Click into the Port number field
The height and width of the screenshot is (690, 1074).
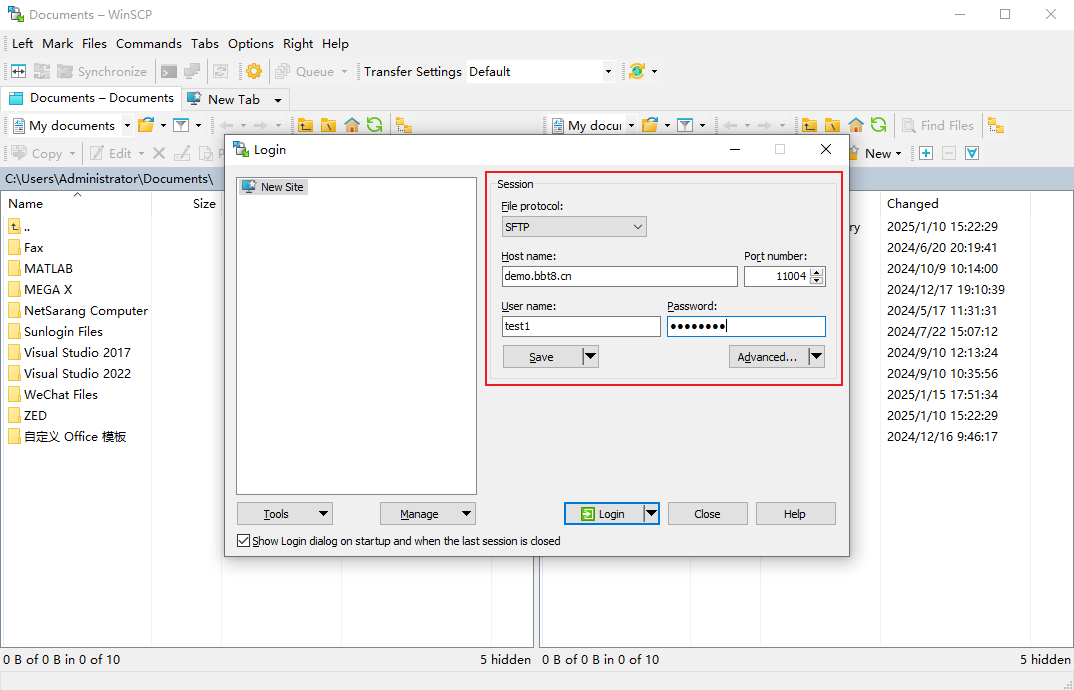pyautogui.click(x=777, y=277)
